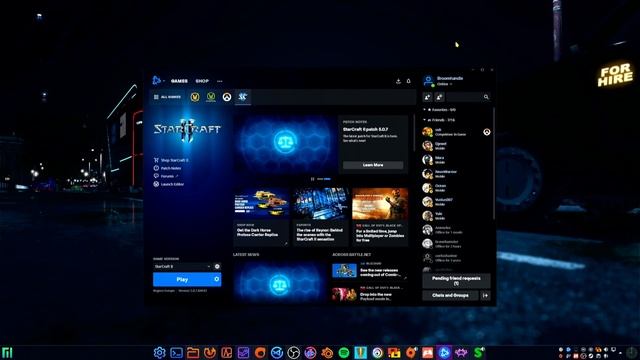This screenshot has width=640, height=360.
Task: Open the Patch Notes link
Action: pyautogui.click(x=167, y=168)
